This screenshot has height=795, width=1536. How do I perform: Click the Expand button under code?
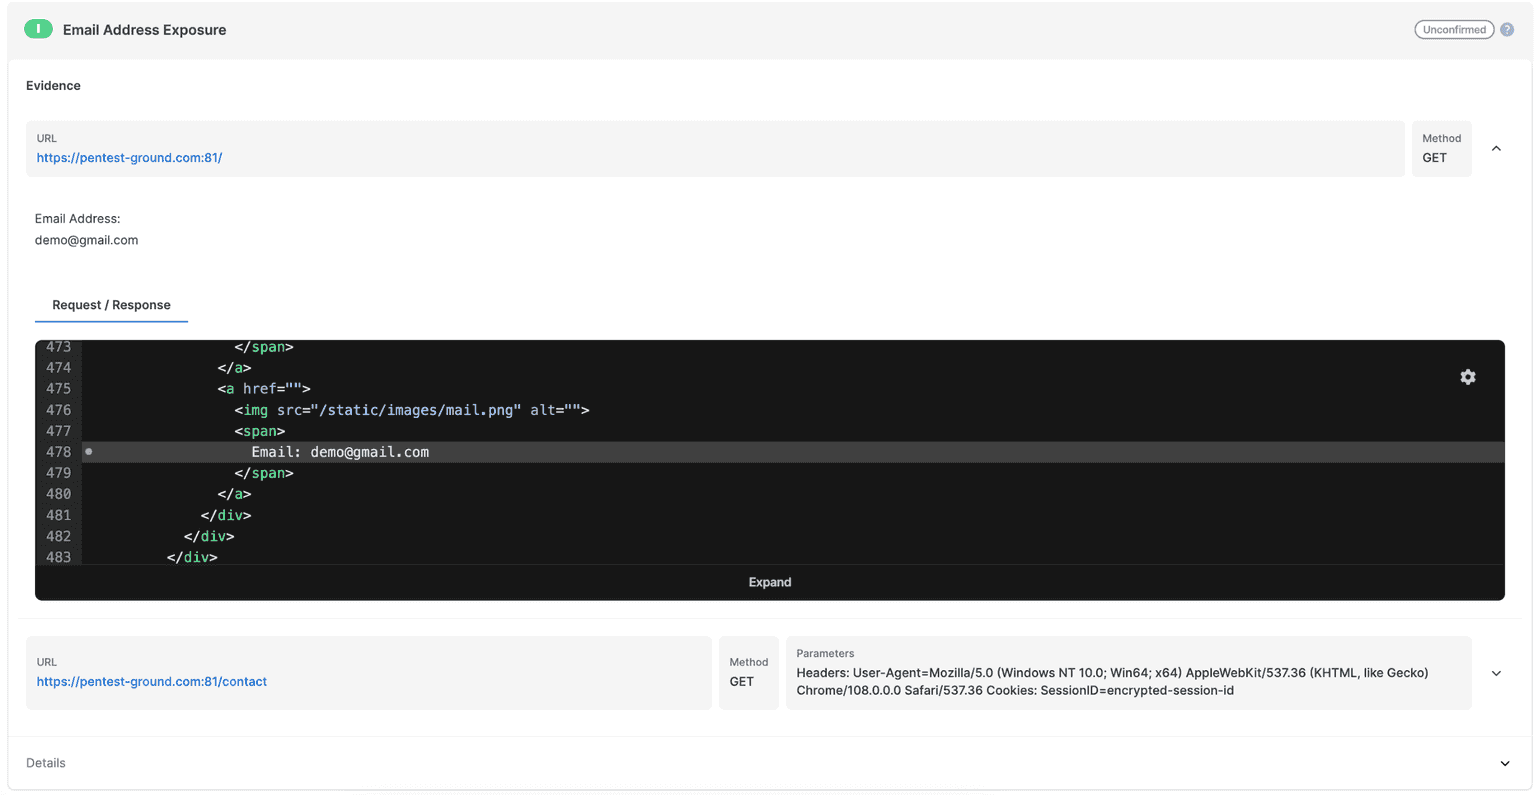point(769,582)
